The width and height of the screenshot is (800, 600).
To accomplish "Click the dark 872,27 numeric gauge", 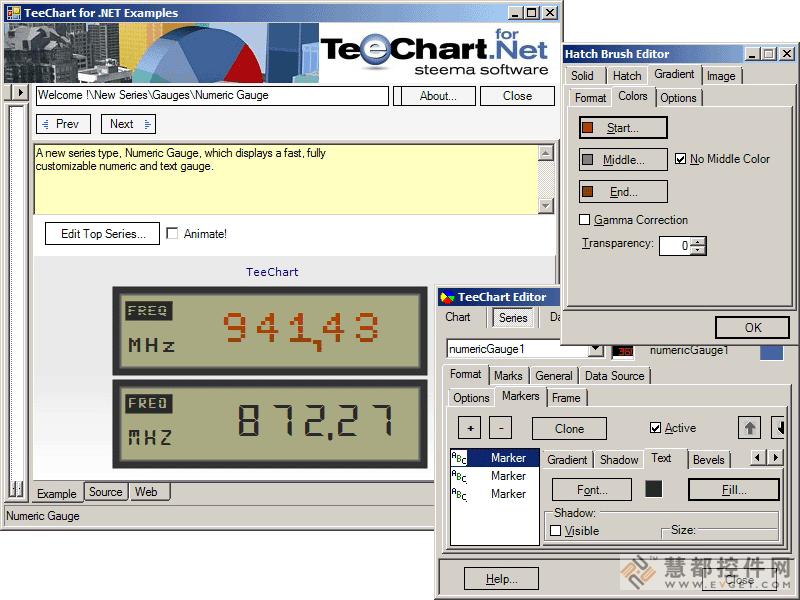I will tap(270, 423).
